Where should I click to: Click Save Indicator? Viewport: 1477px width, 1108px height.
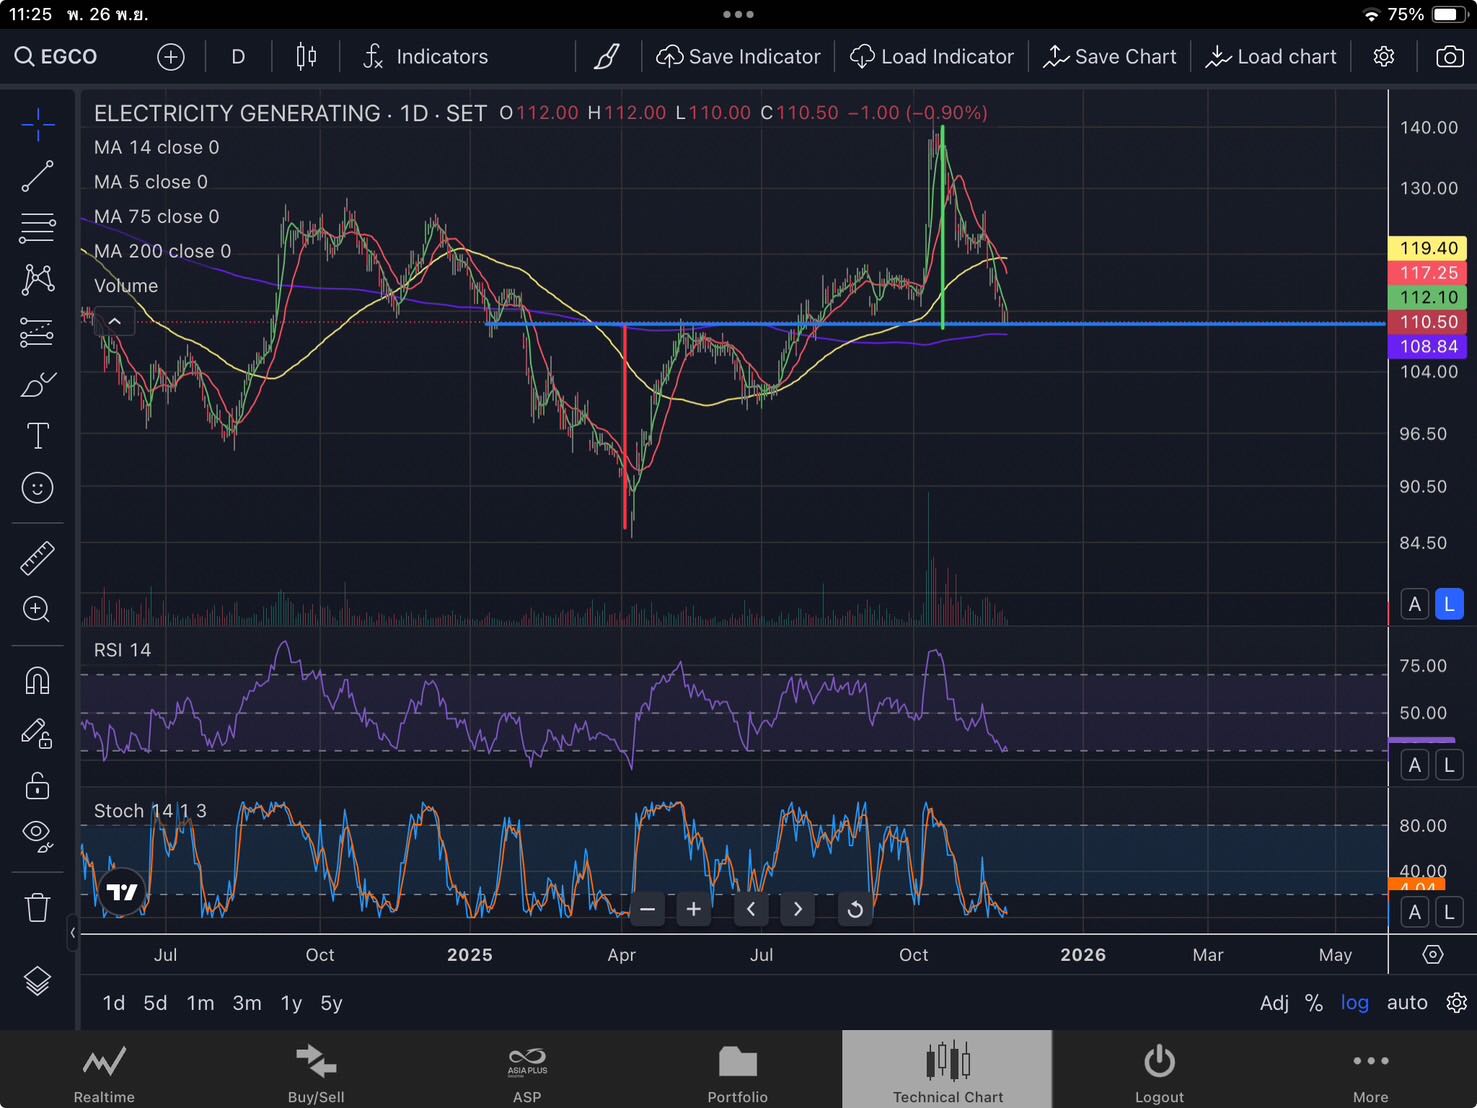pyautogui.click(x=738, y=57)
